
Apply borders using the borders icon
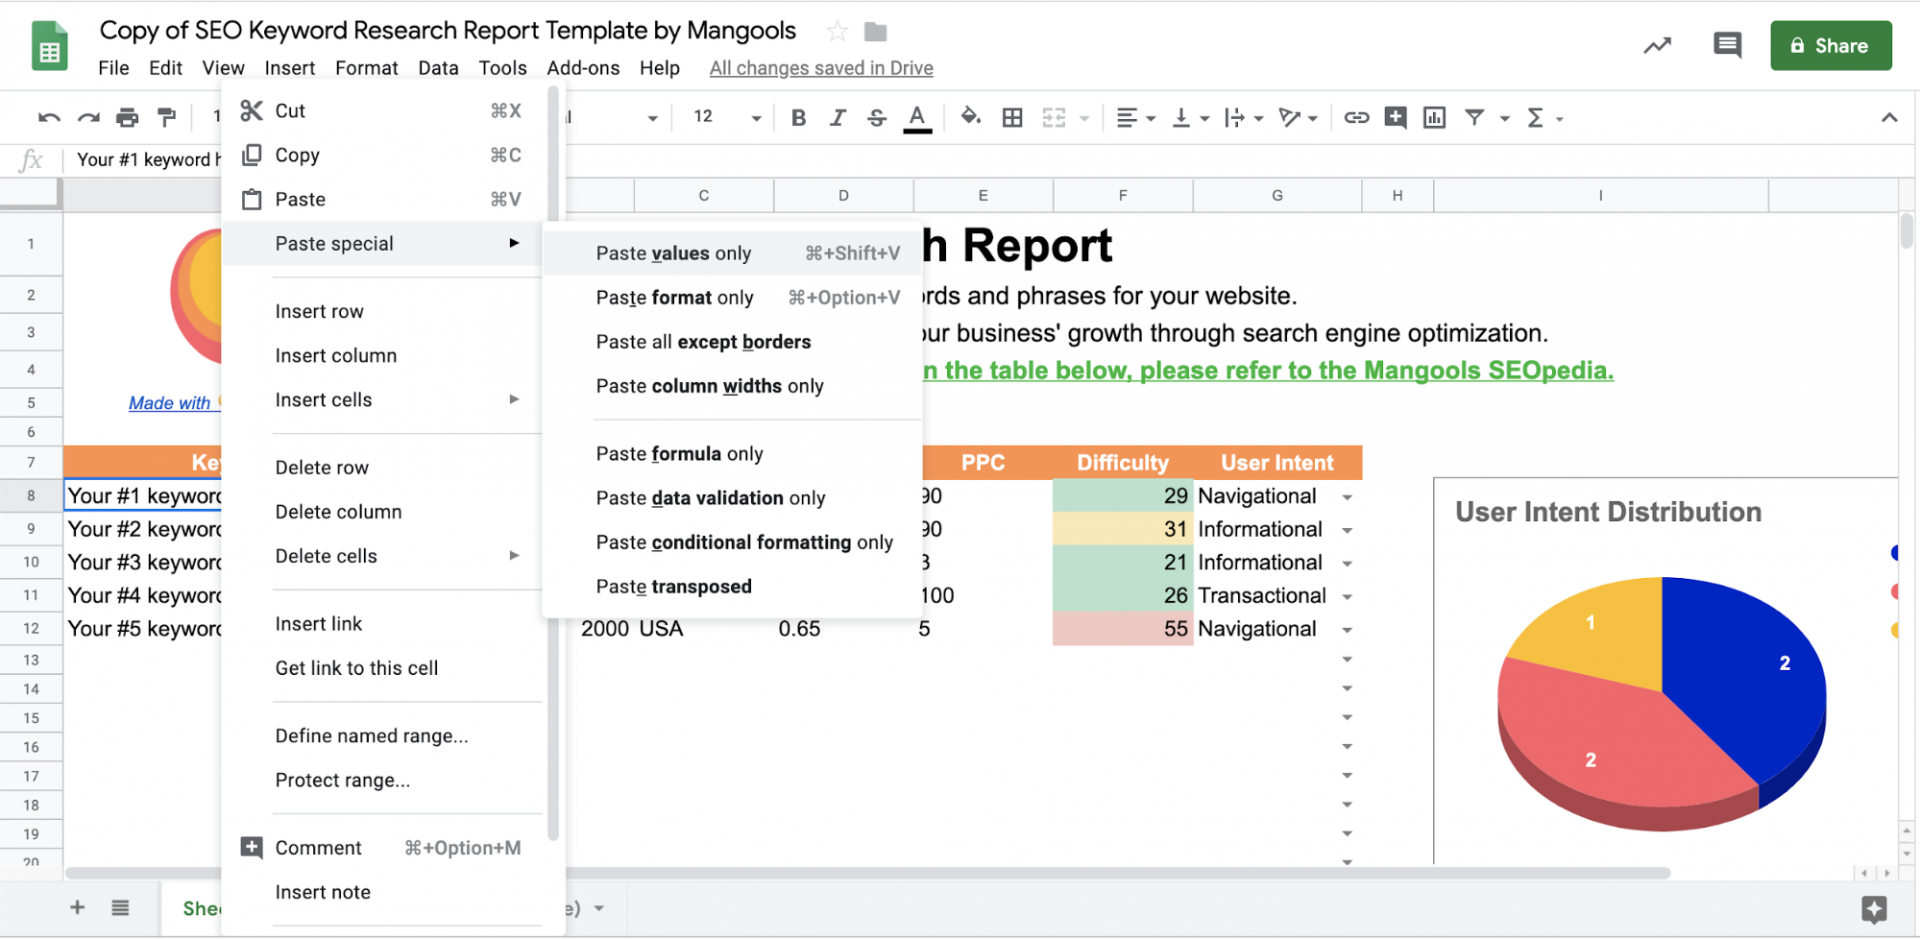(x=1012, y=117)
